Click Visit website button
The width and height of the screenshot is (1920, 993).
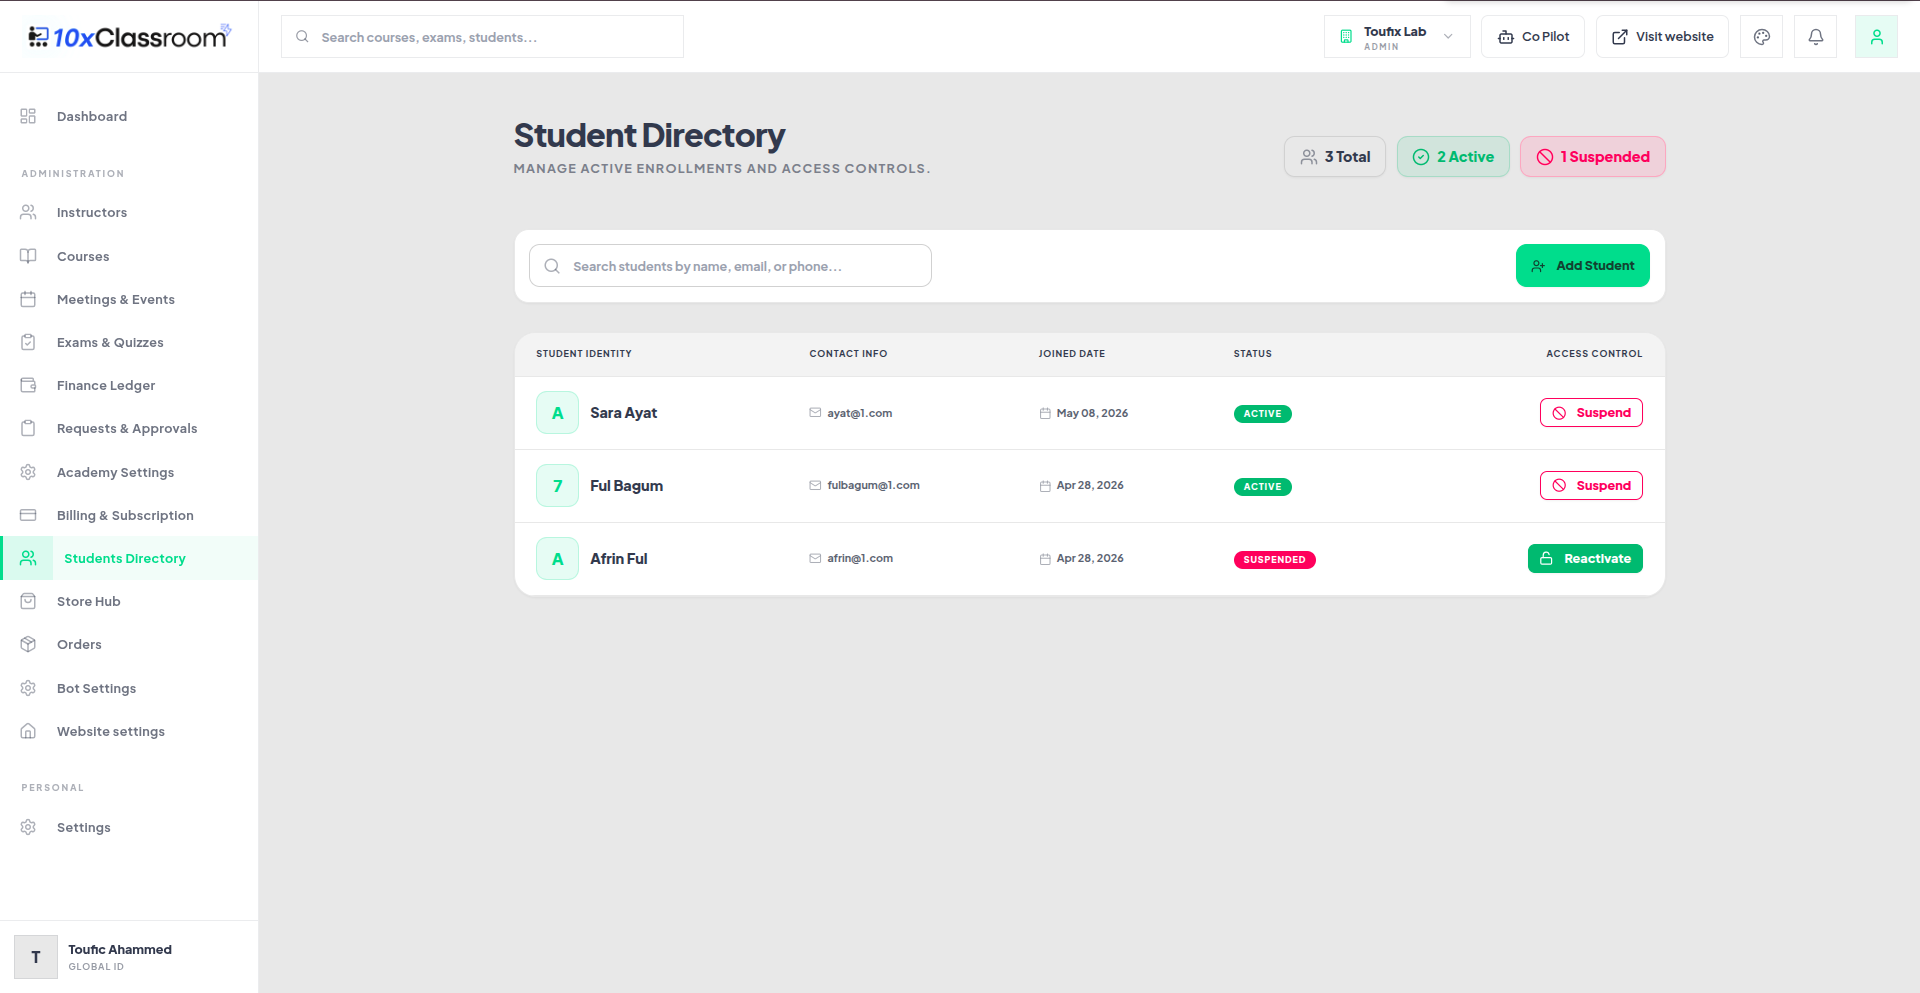(x=1662, y=37)
